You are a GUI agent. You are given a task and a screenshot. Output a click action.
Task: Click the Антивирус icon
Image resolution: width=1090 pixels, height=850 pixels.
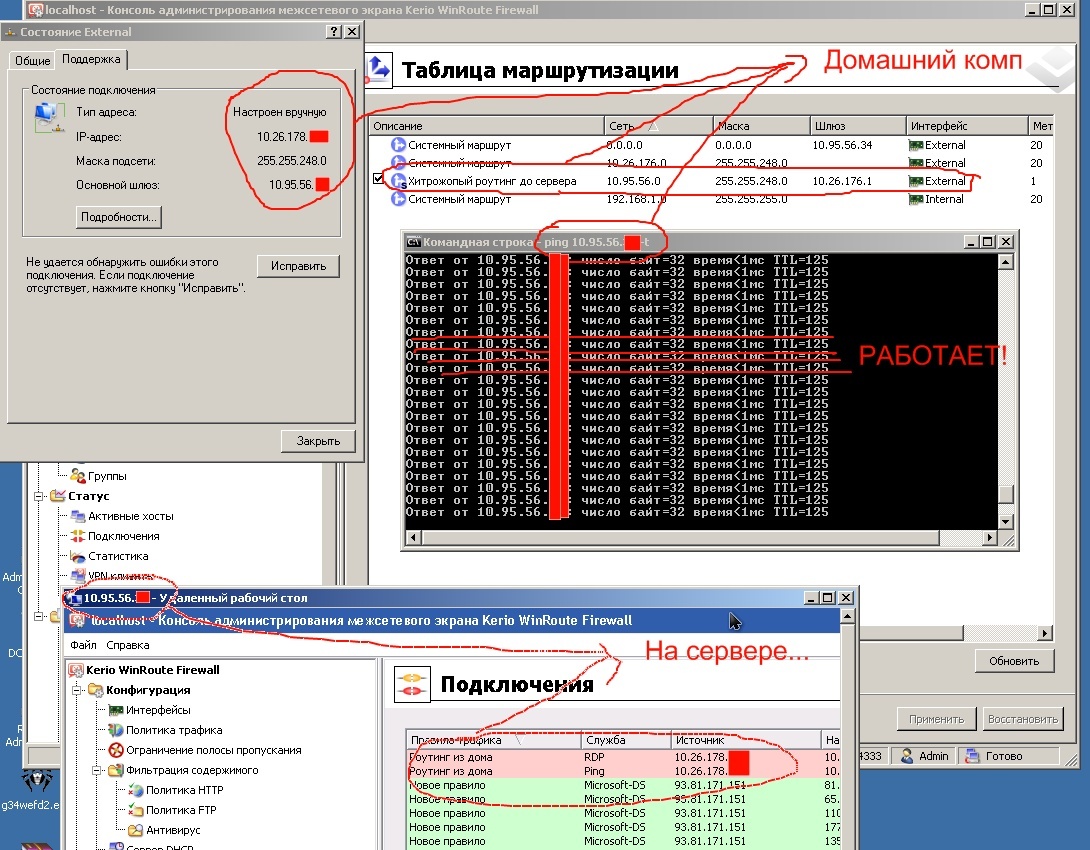tap(136, 830)
